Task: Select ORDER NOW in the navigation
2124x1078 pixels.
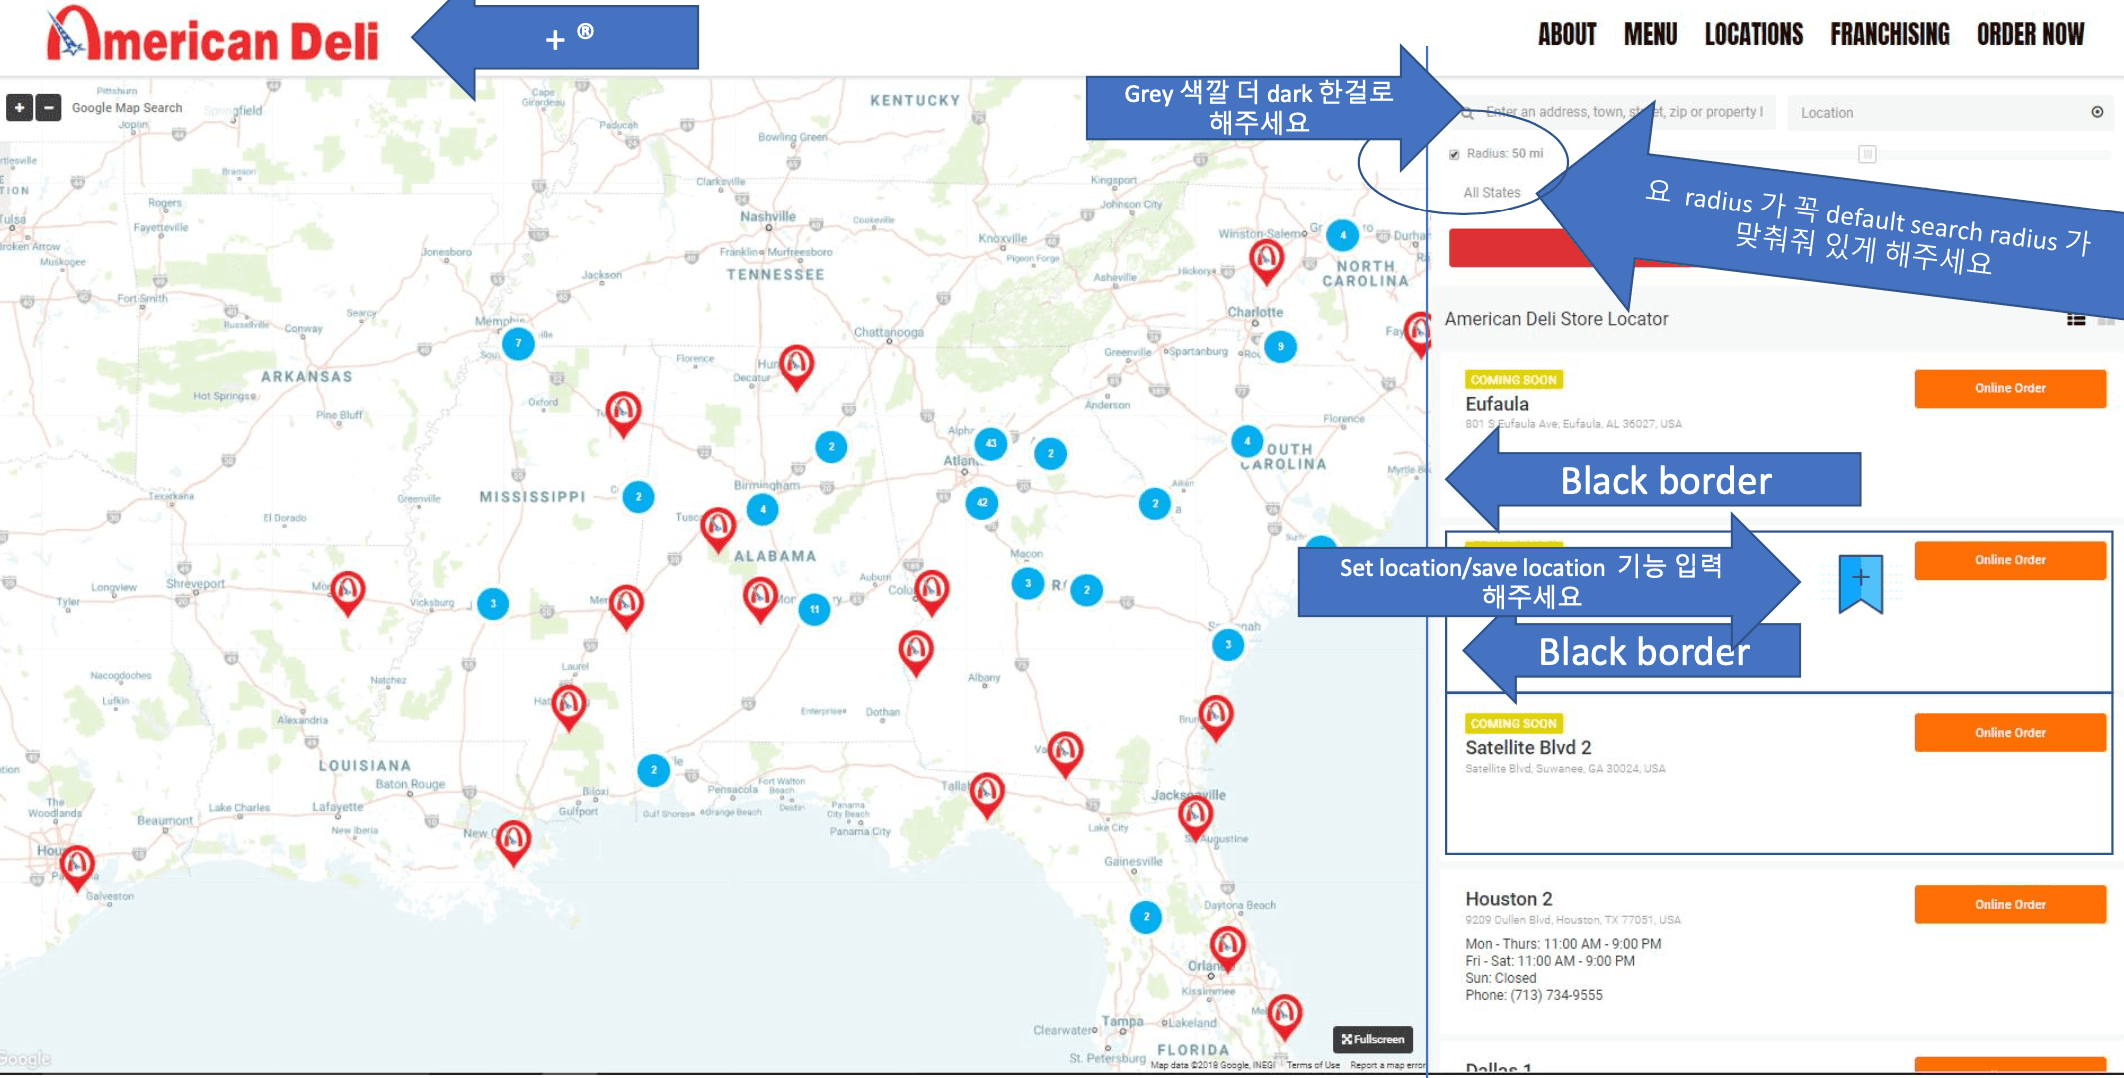Action: [x=2030, y=35]
